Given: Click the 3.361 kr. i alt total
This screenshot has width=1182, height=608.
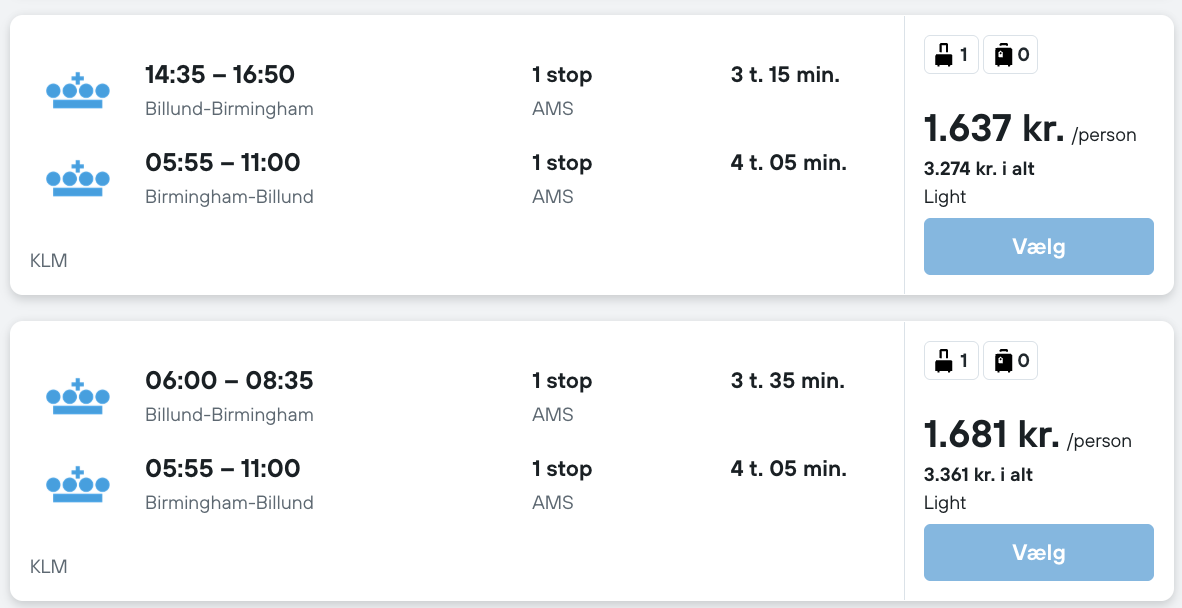Looking at the screenshot, I should 979,475.
